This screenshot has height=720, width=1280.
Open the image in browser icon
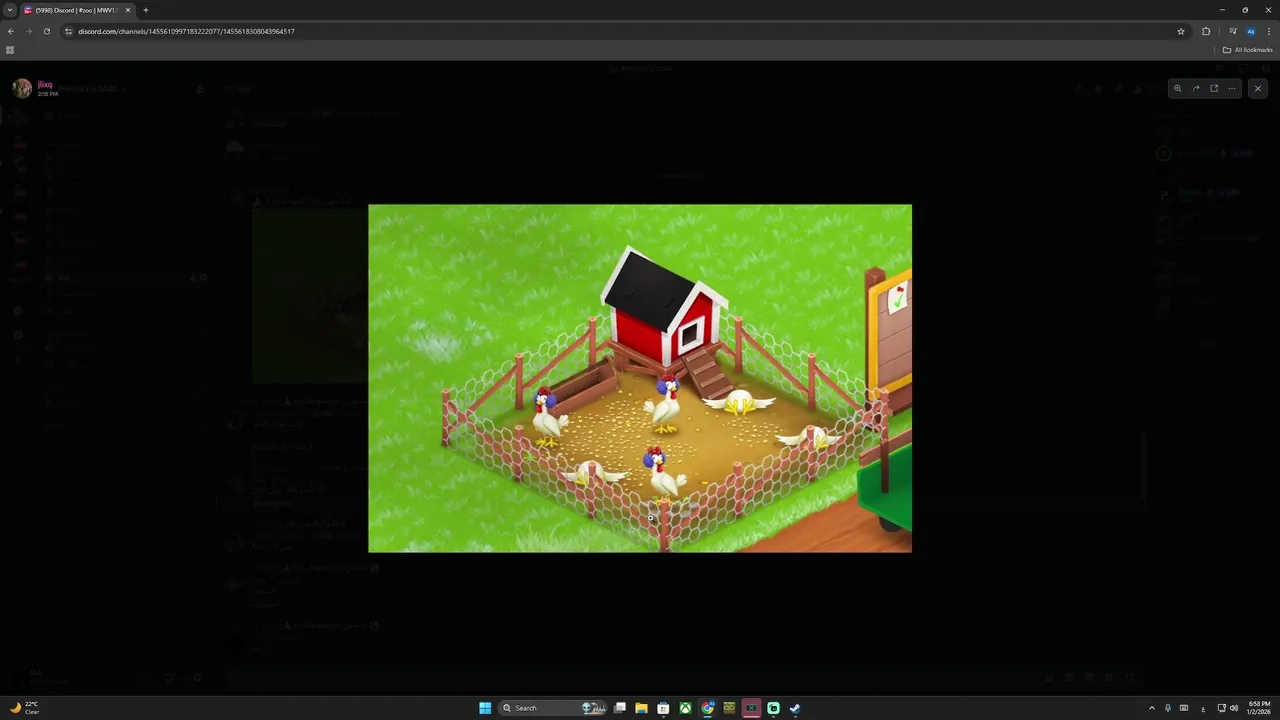point(1214,88)
